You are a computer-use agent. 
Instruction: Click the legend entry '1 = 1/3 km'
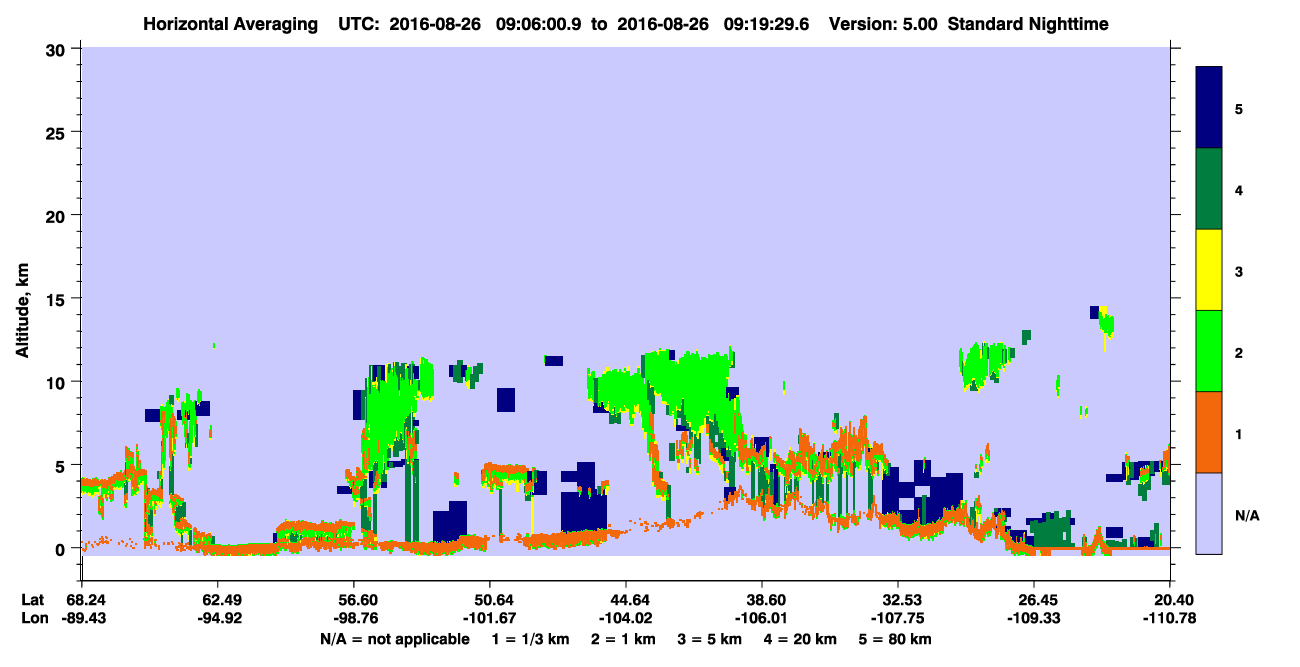click(532, 639)
